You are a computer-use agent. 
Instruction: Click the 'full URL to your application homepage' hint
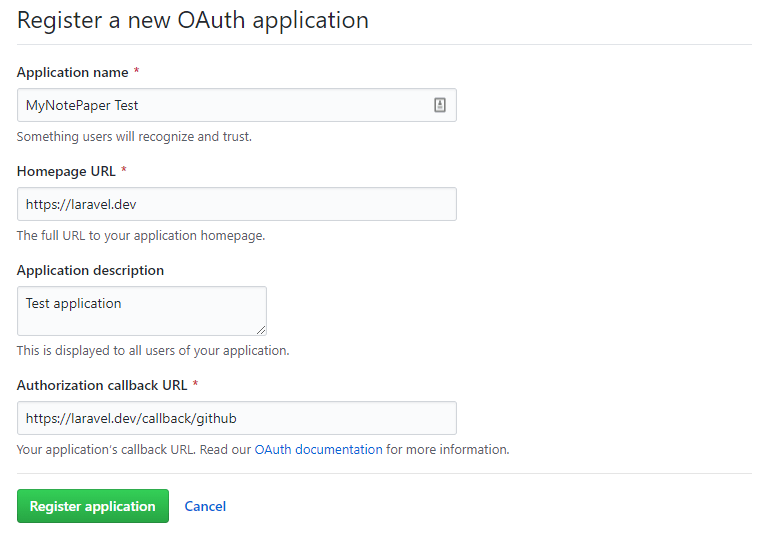tap(141, 236)
